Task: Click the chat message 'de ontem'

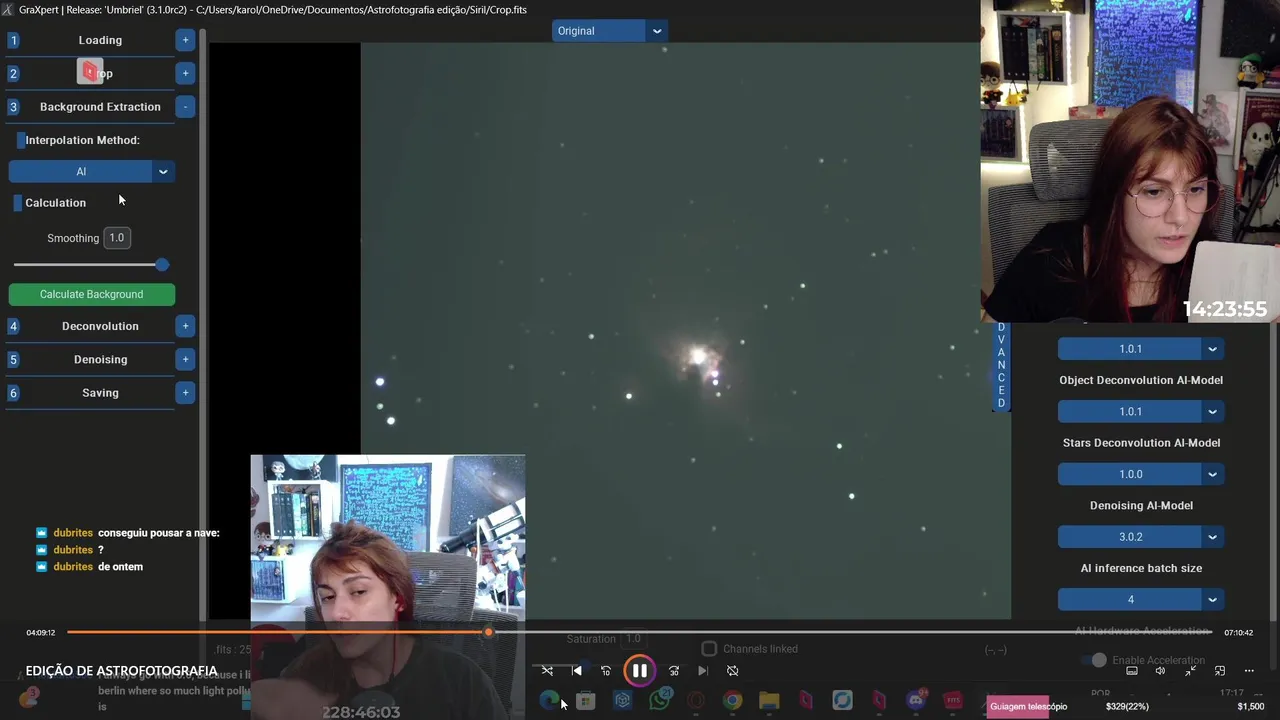Action: click(x=120, y=567)
